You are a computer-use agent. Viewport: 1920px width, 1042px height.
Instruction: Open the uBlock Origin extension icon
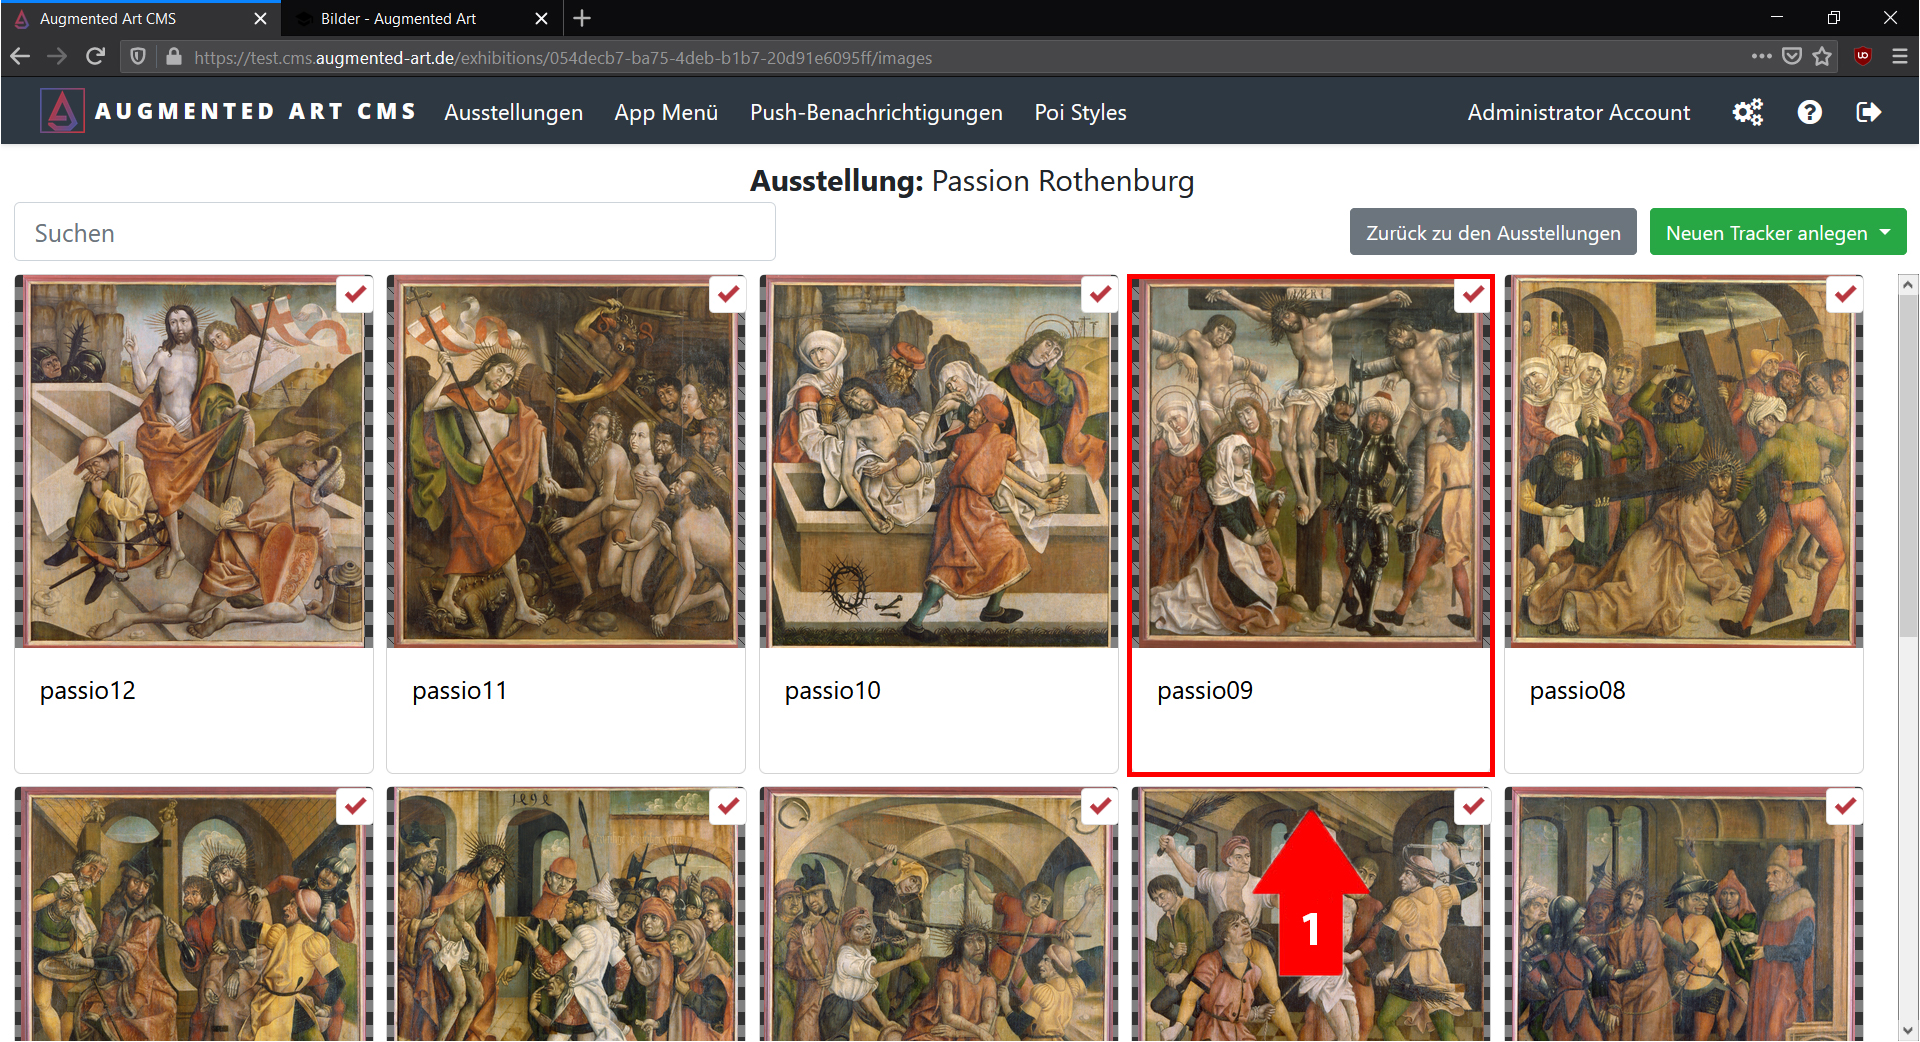pos(1862,57)
